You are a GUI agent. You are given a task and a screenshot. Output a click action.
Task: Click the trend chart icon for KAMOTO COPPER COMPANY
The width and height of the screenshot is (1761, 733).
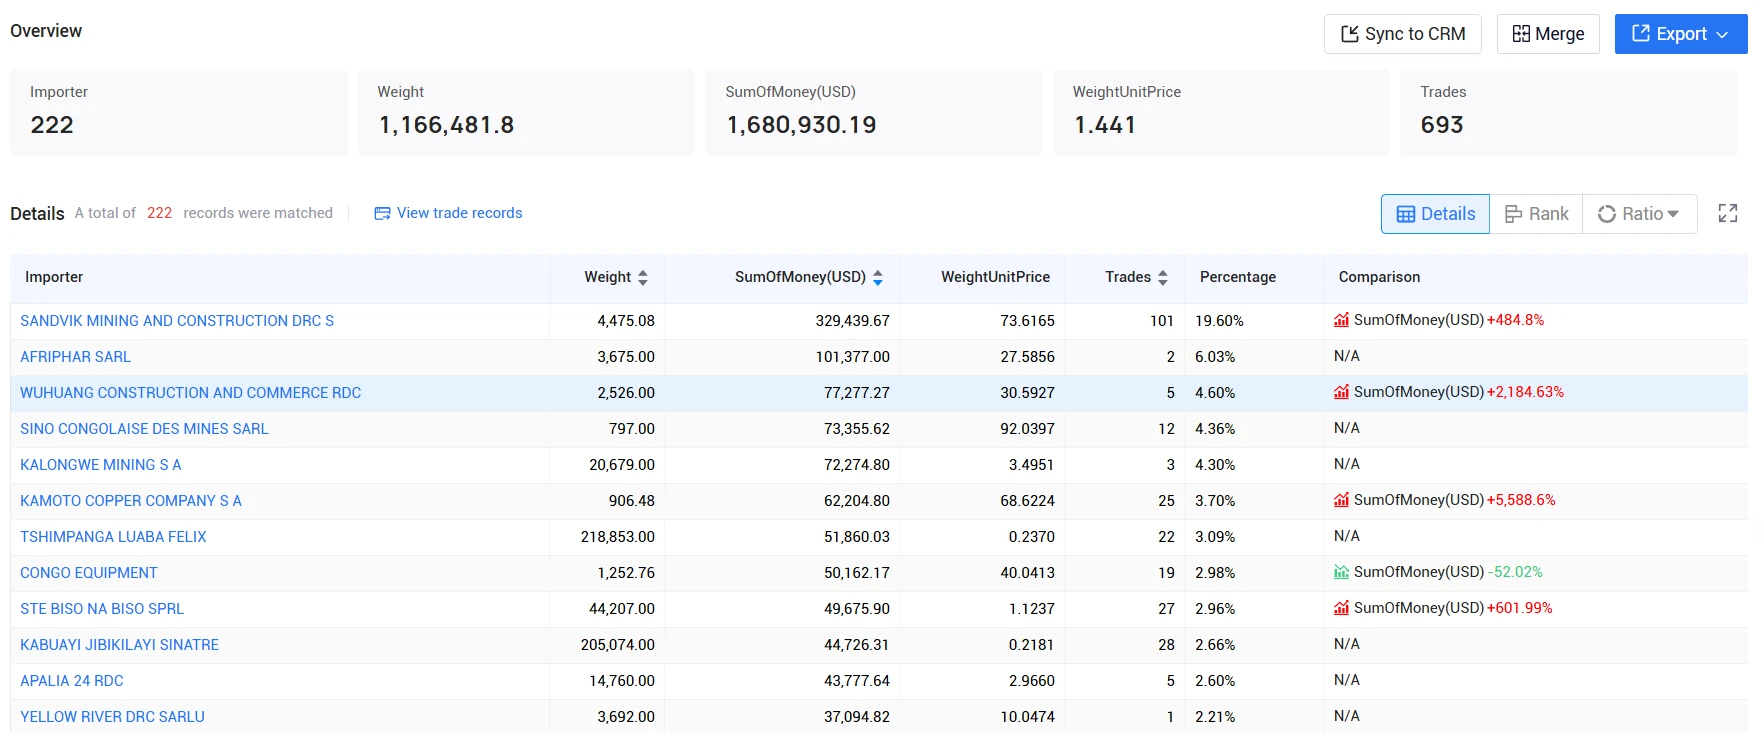coord(1342,500)
